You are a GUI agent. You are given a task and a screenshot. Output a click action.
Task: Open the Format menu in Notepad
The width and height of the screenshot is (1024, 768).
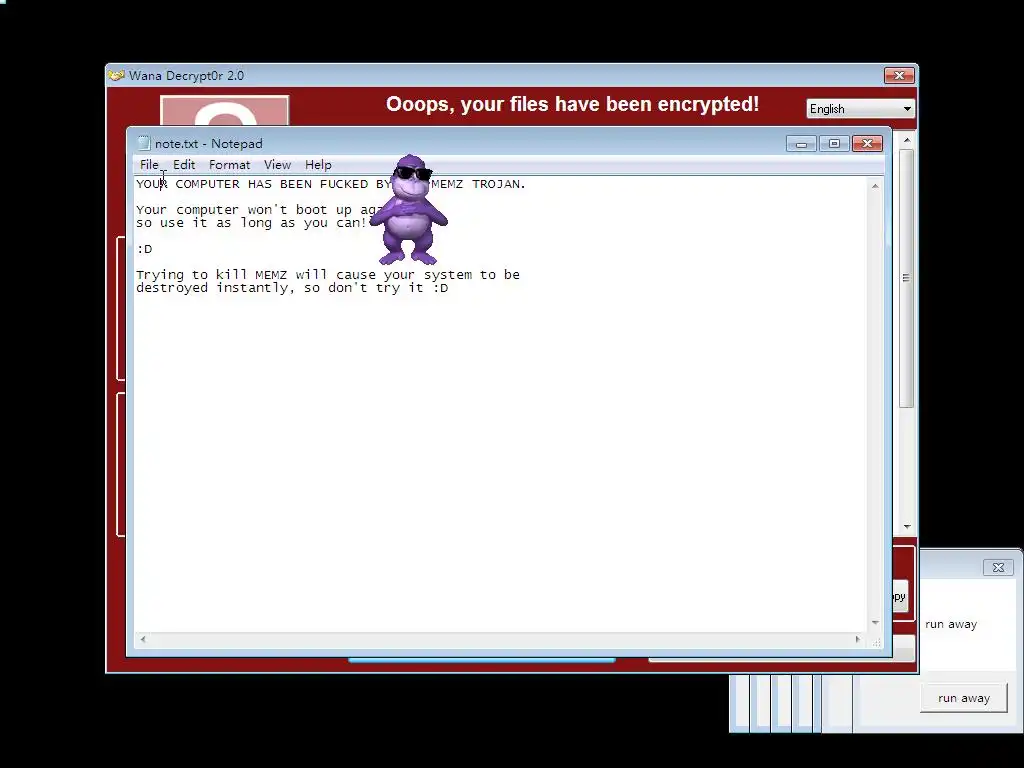coord(229,165)
